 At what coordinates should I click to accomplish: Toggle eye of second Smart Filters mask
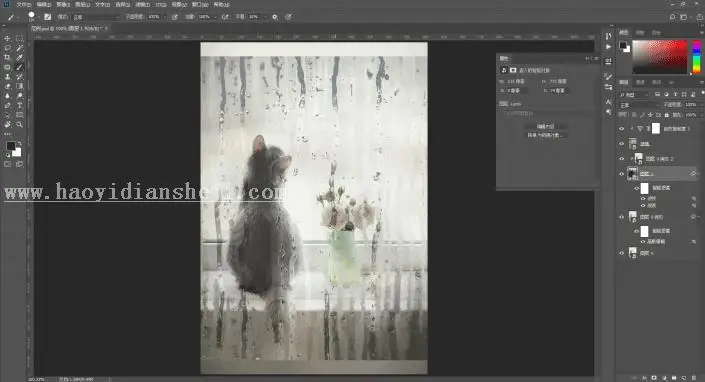pos(636,231)
